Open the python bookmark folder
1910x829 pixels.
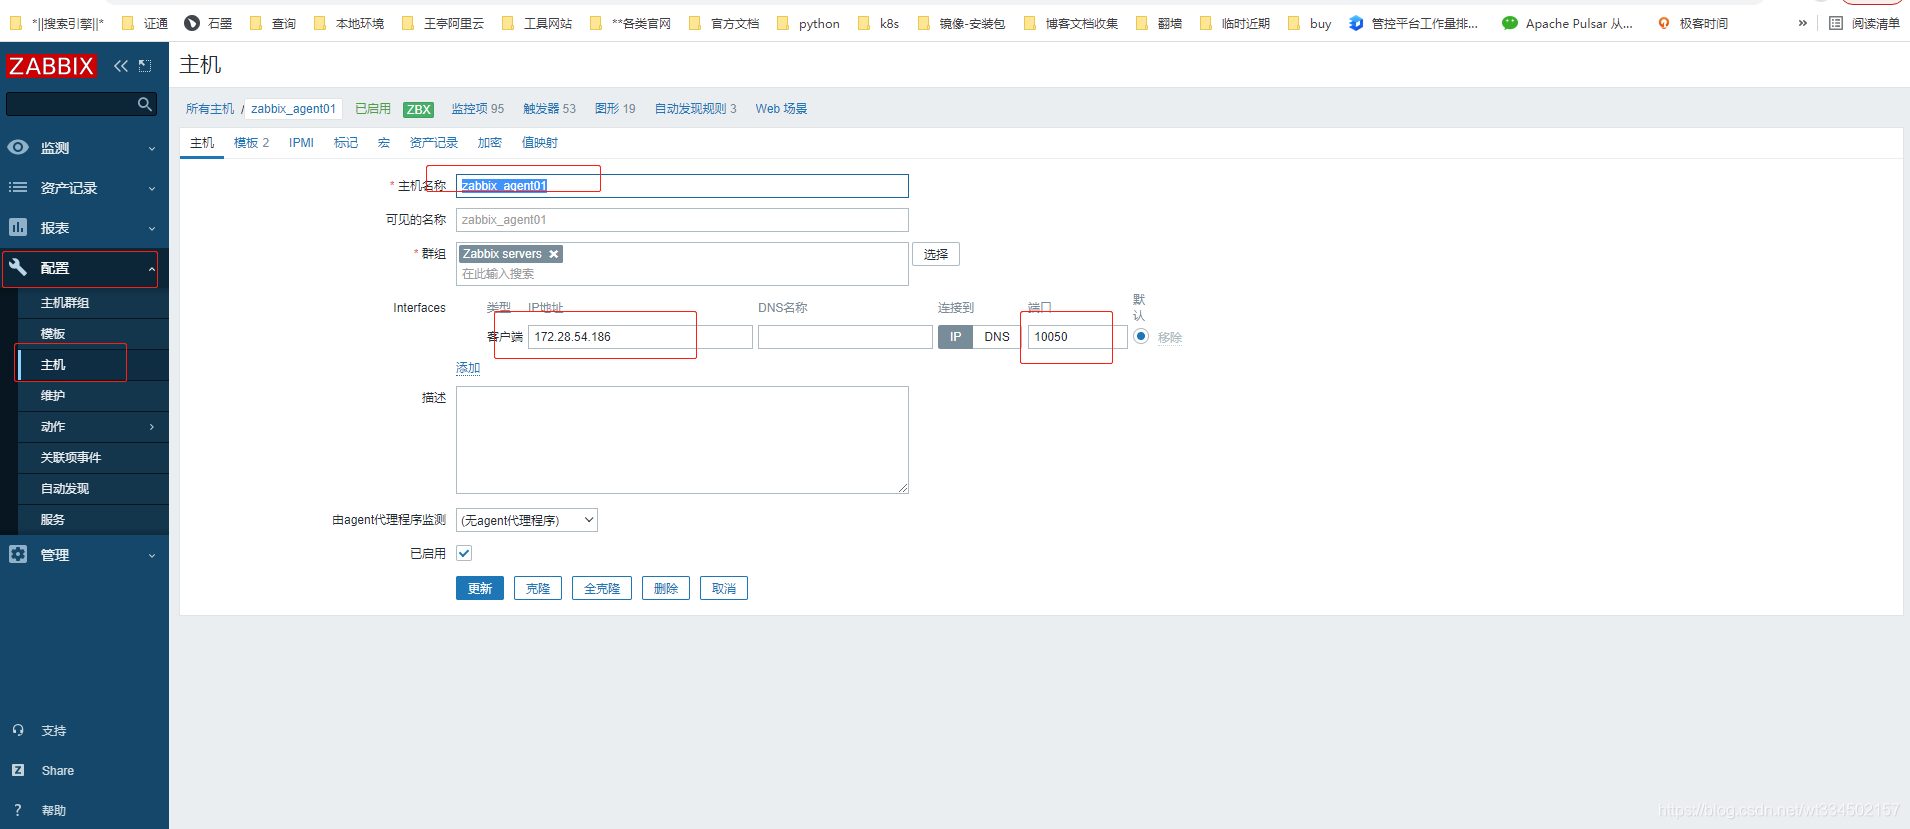click(808, 23)
